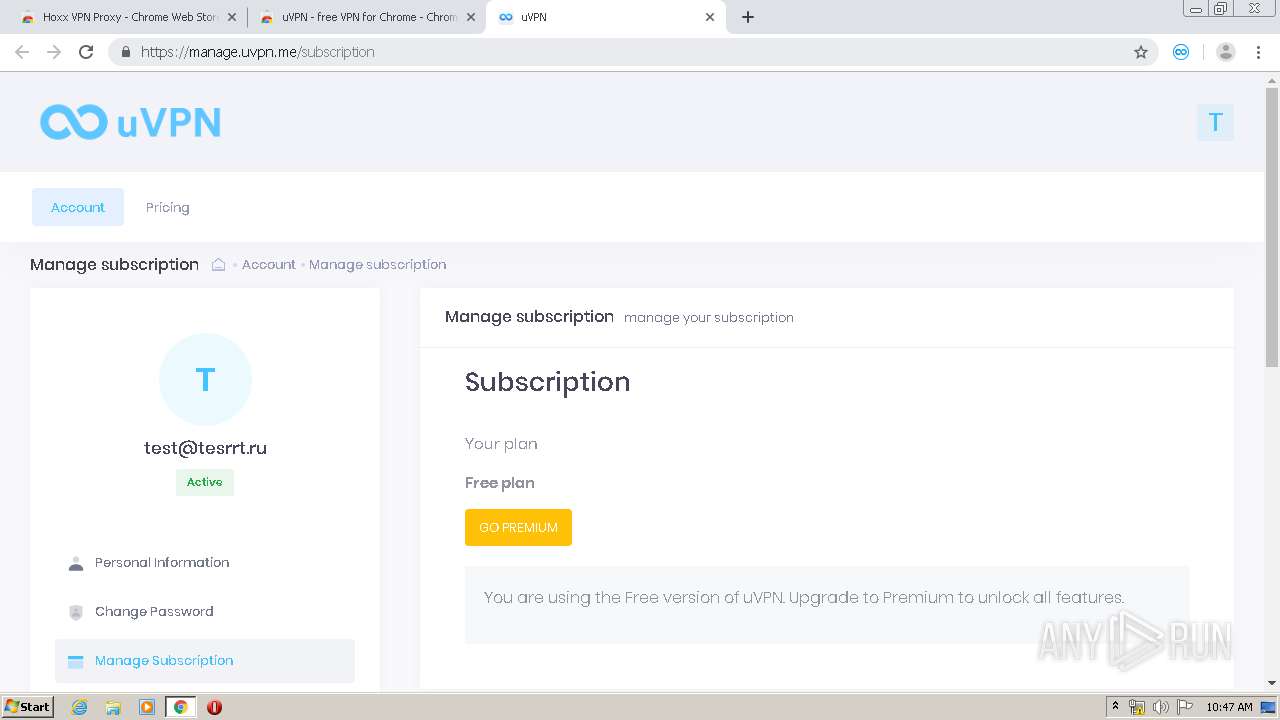Click the large profile avatar circle T

point(205,379)
